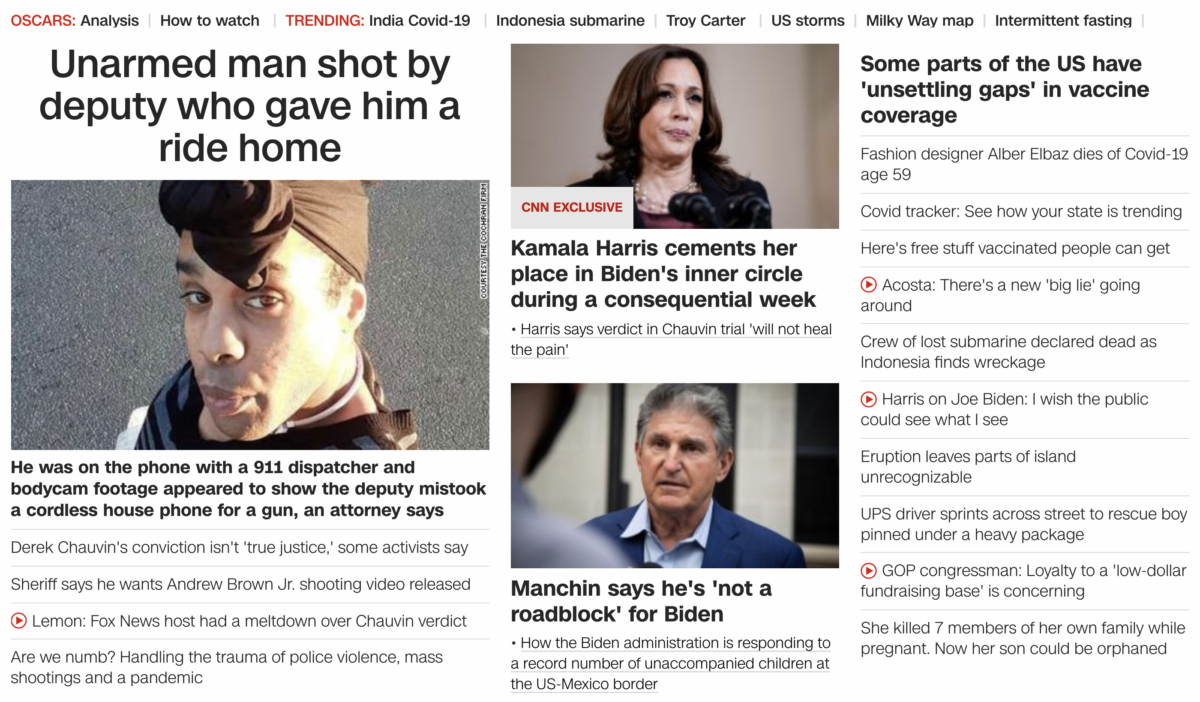
Task: Read 'Covid tracker: See how your state' story
Action: coord(1021,211)
